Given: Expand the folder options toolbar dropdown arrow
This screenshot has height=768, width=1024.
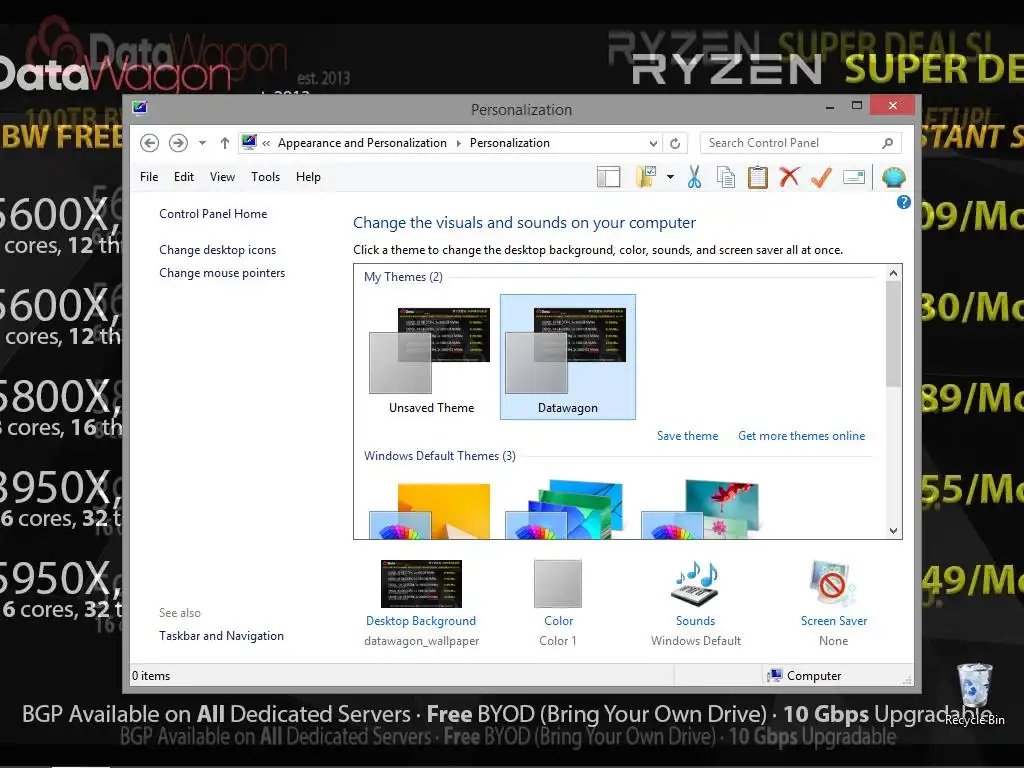Looking at the screenshot, I should tap(670, 177).
